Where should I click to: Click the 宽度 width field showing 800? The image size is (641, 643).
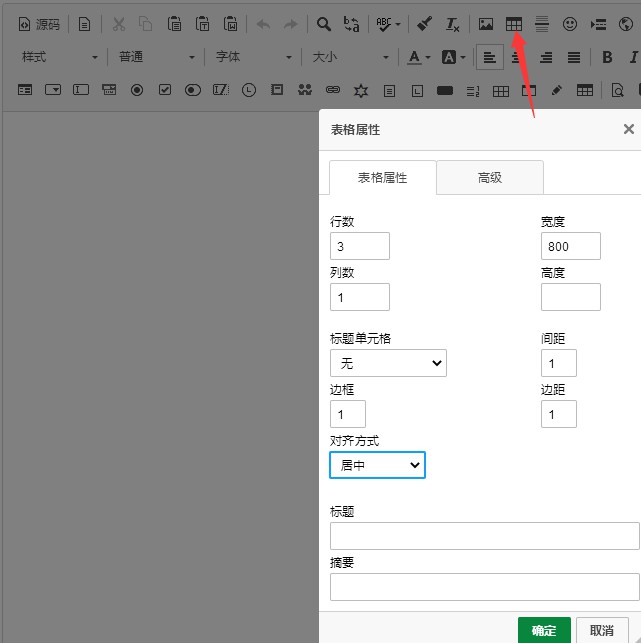coord(570,246)
